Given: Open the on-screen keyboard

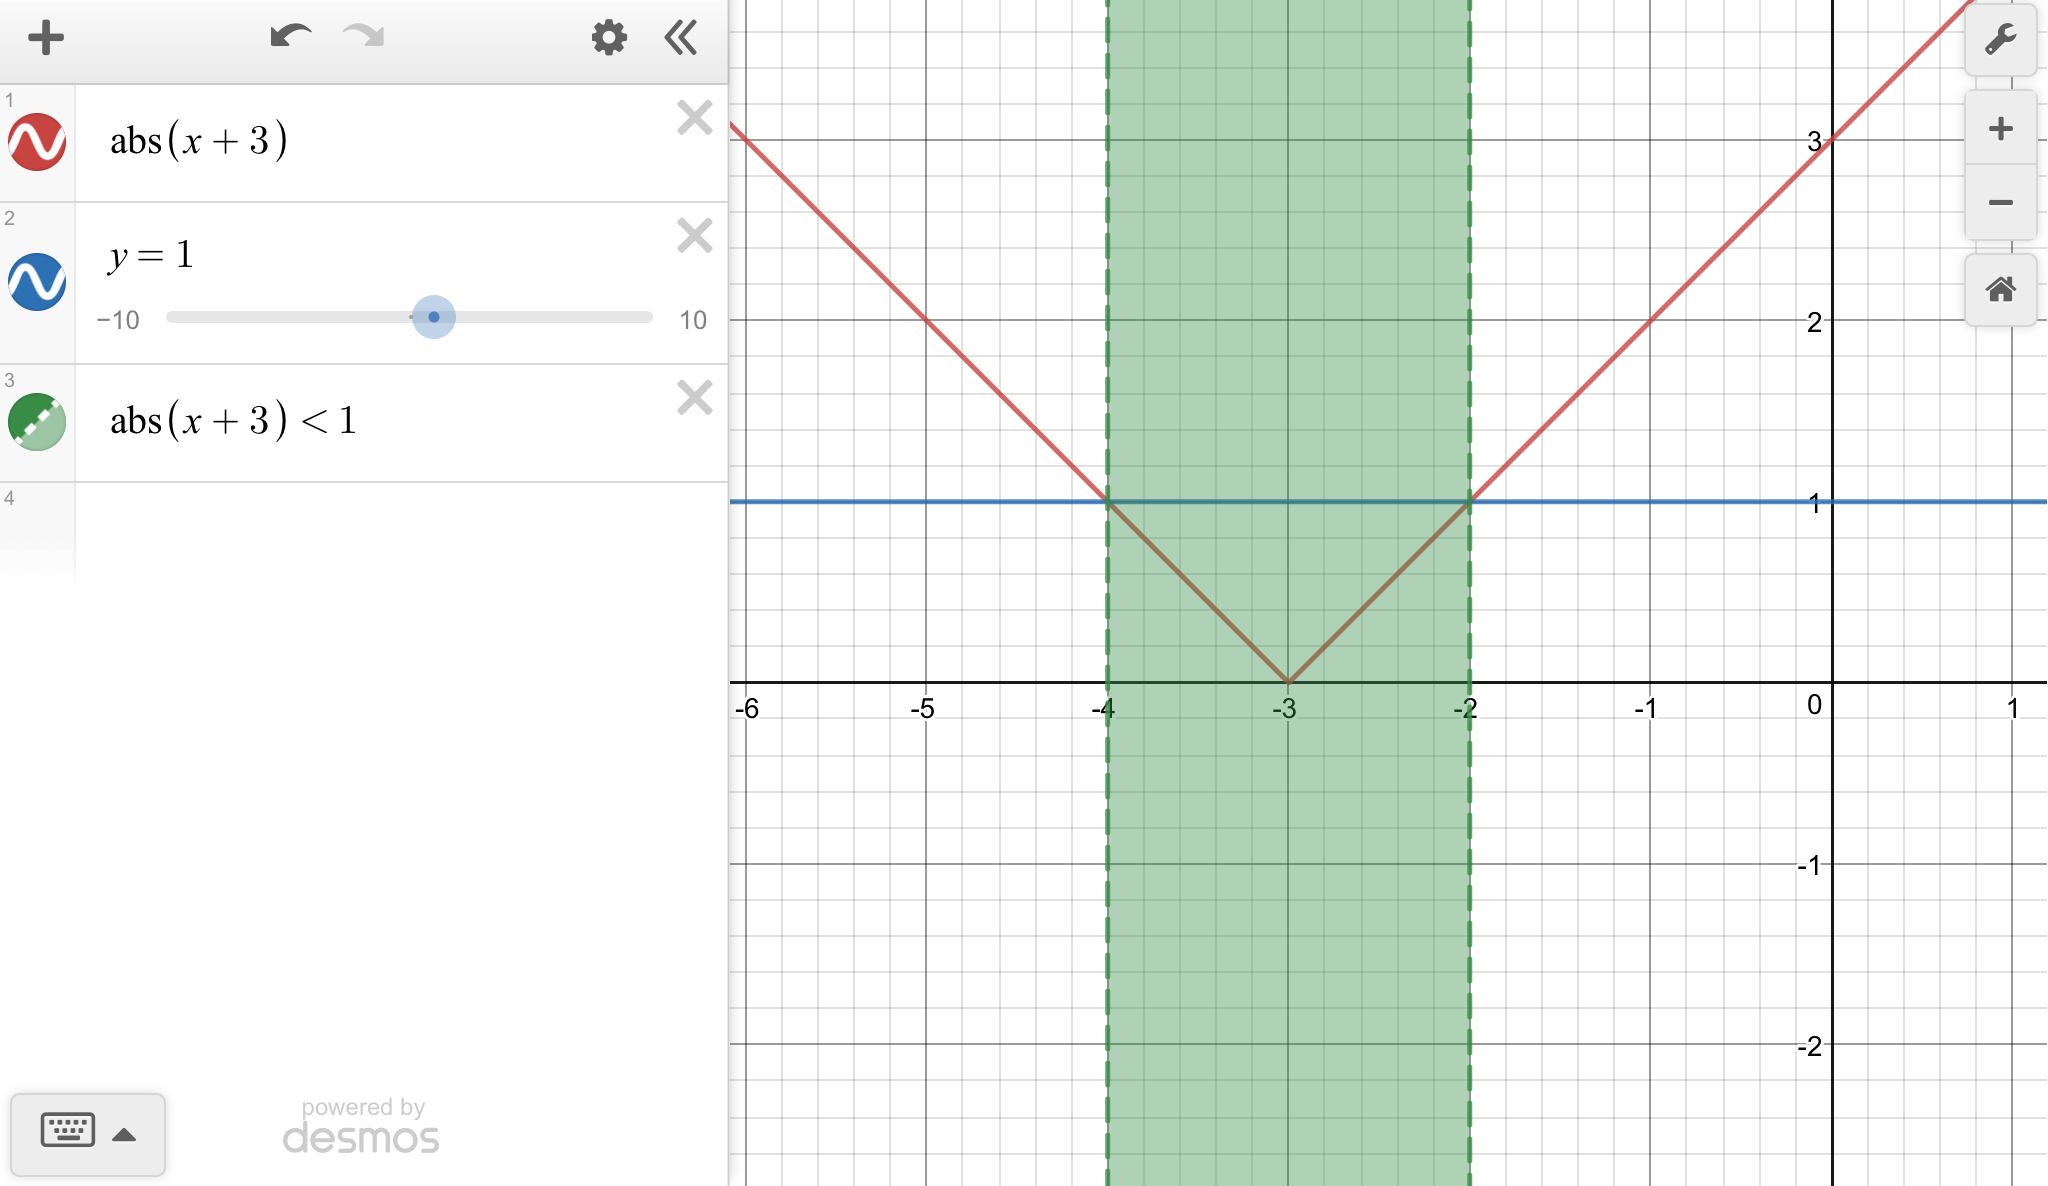Looking at the screenshot, I should click(68, 1131).
